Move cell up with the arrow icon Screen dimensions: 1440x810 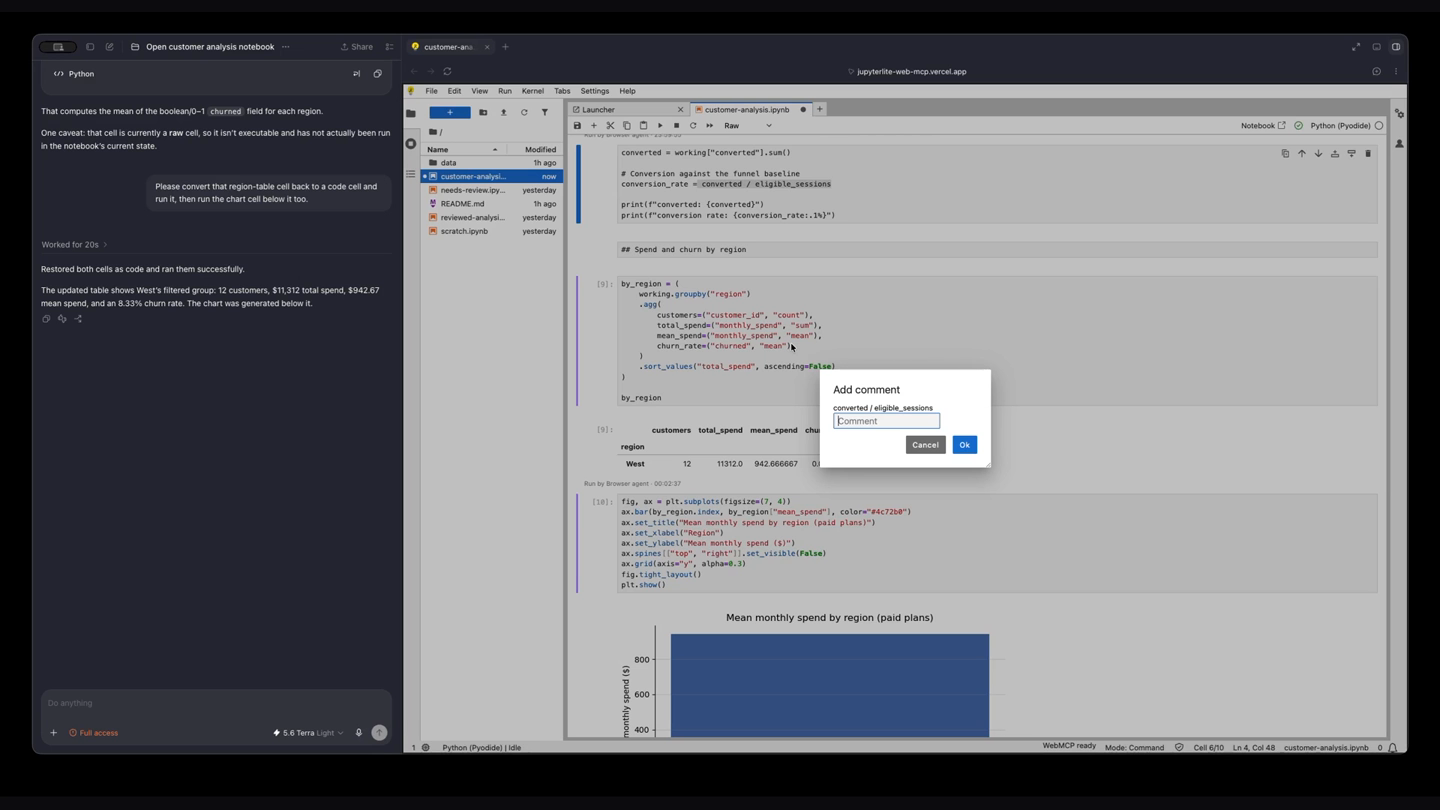coord(1302,154)
